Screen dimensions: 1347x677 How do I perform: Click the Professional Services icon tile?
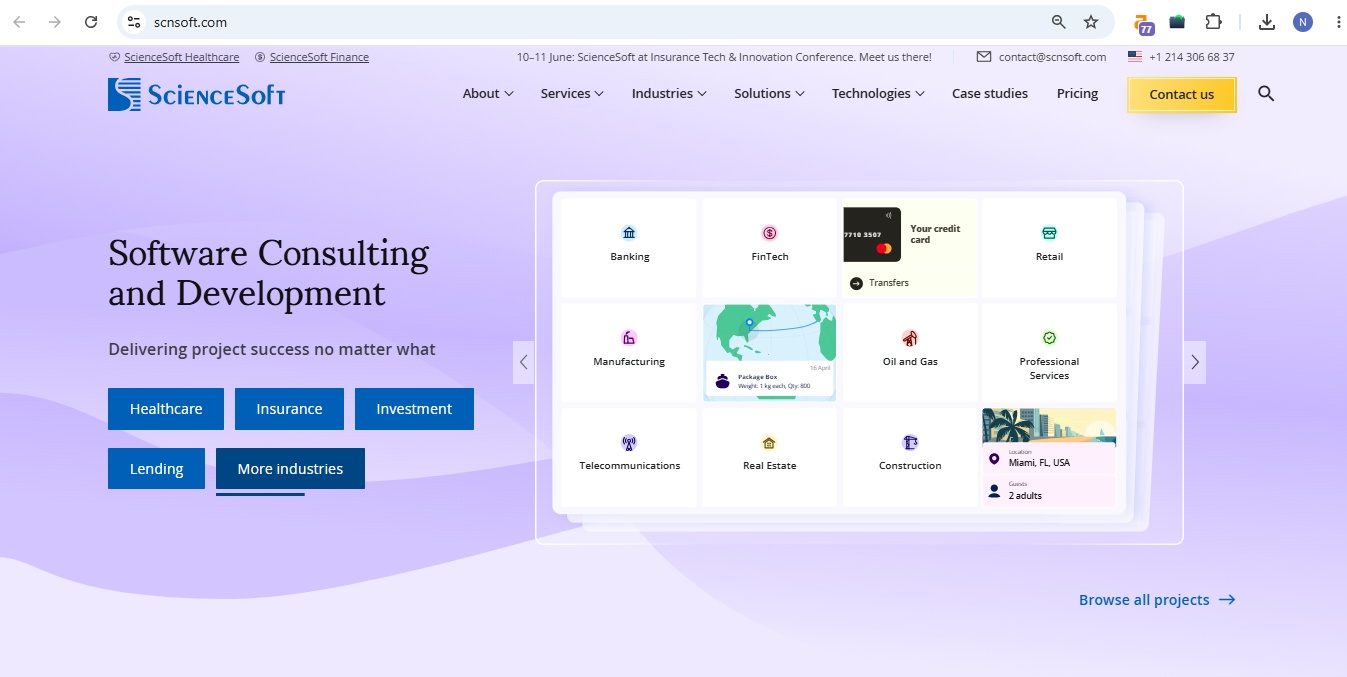(x=1049, y=352)
